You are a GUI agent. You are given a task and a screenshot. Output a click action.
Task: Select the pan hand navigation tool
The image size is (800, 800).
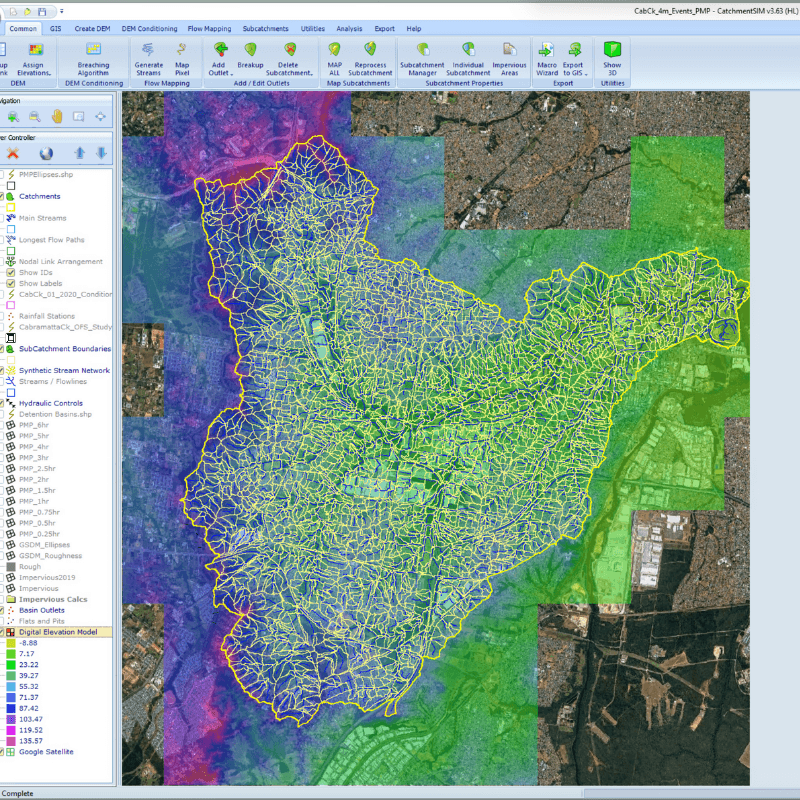coord(57,117)
